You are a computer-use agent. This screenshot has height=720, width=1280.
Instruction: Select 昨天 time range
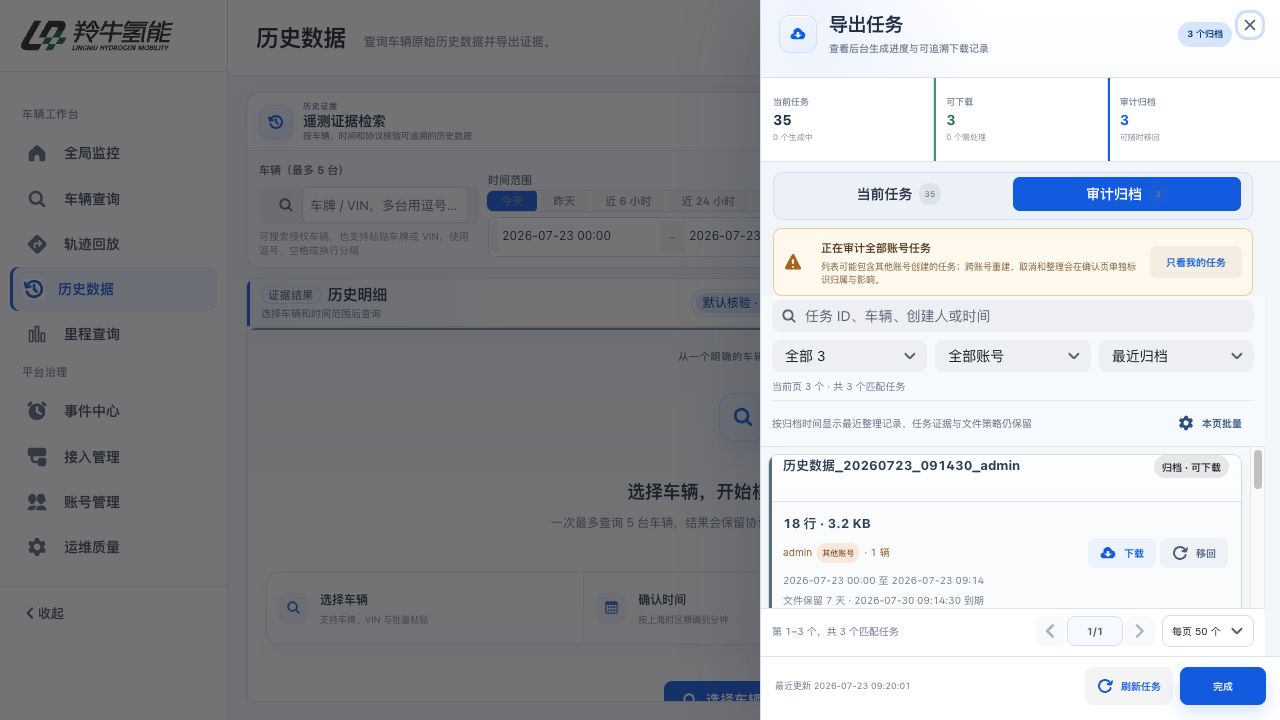pos(564,201)
